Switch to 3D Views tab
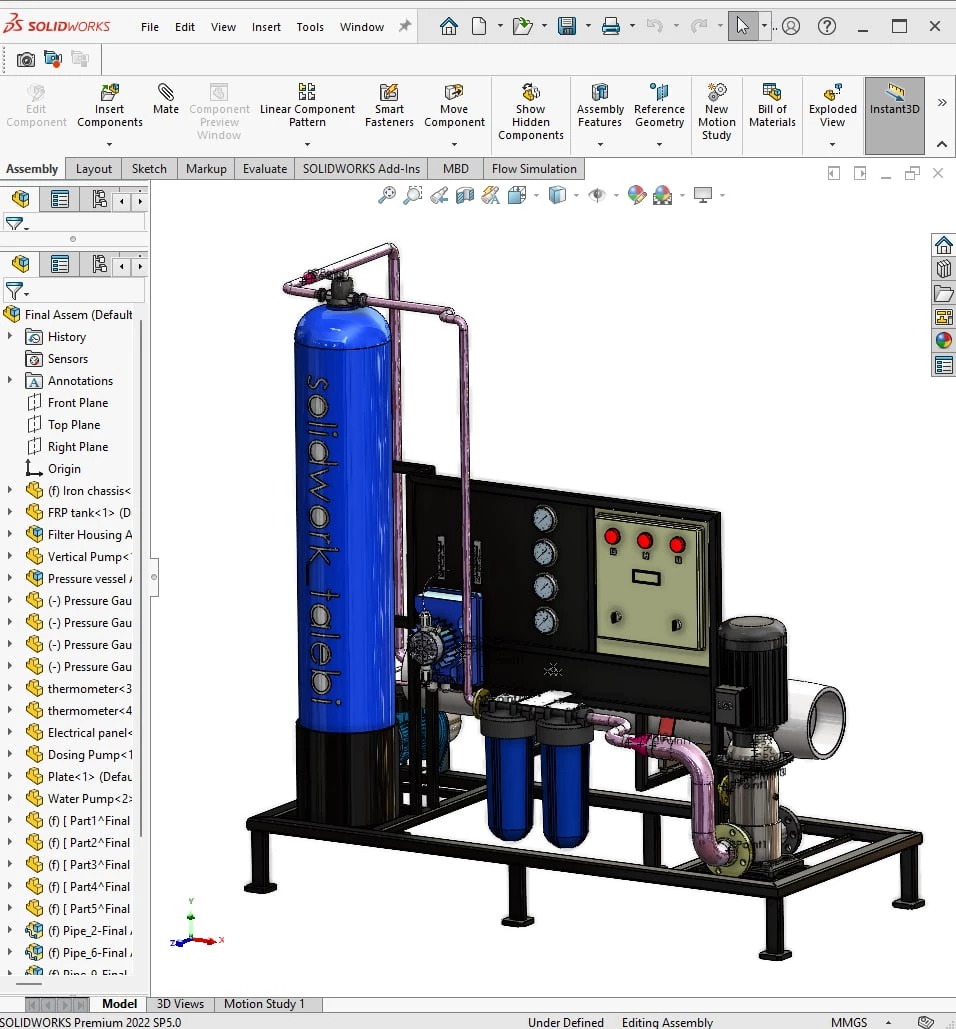Screen dimensions: 956x1029 (x=180, y=1004)
